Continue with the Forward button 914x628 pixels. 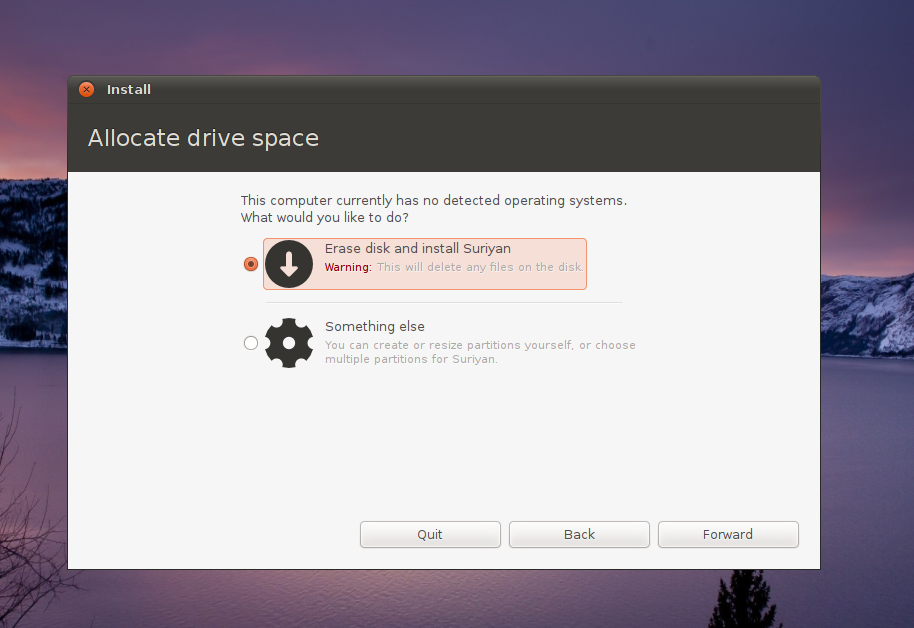point(728,535)
